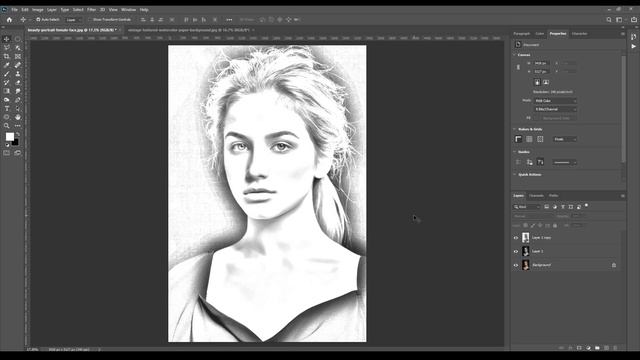
Task: Select the Horizontal Type tool
Action: 7,108
